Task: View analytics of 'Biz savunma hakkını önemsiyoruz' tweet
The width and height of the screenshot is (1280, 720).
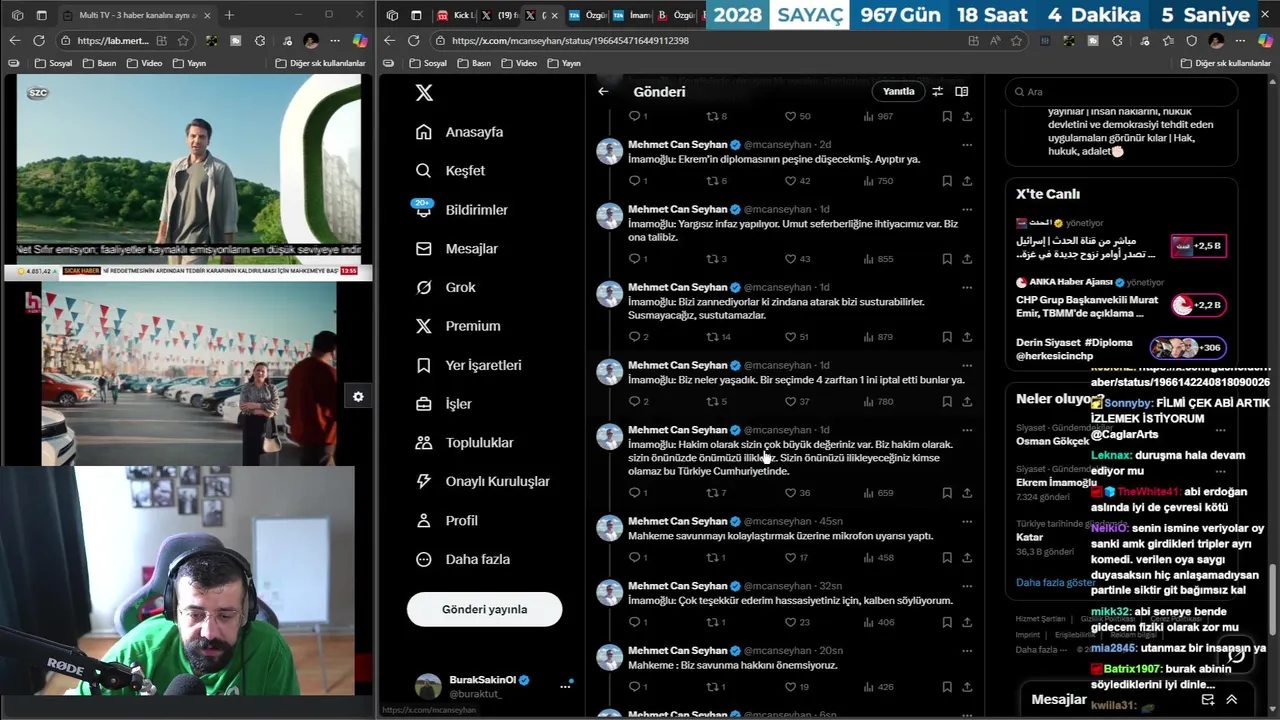Action: [x=878, y=687]
